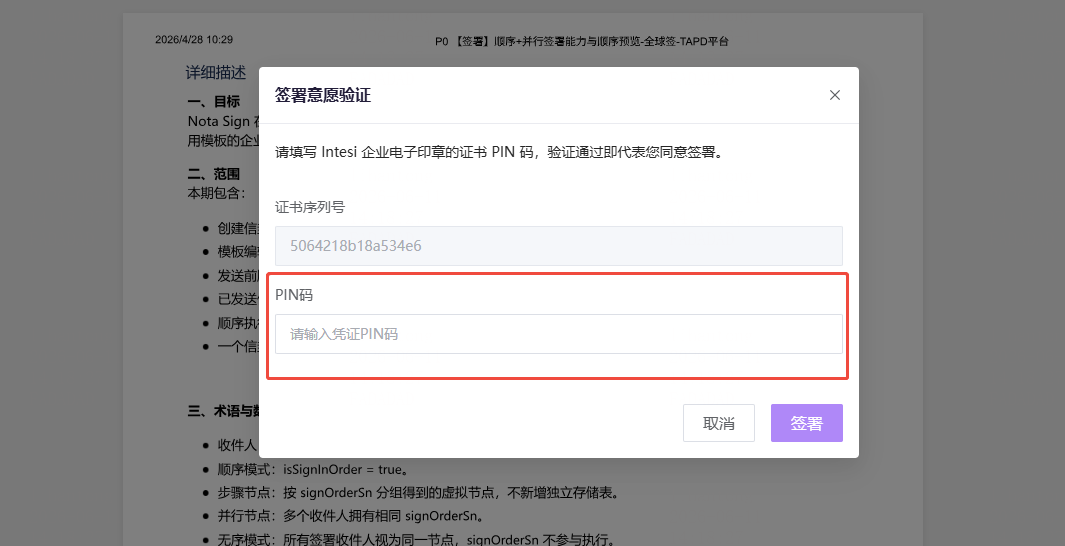Click the 无序模式 bullet line
1065x546 pixels.
(x=418, y=540)
